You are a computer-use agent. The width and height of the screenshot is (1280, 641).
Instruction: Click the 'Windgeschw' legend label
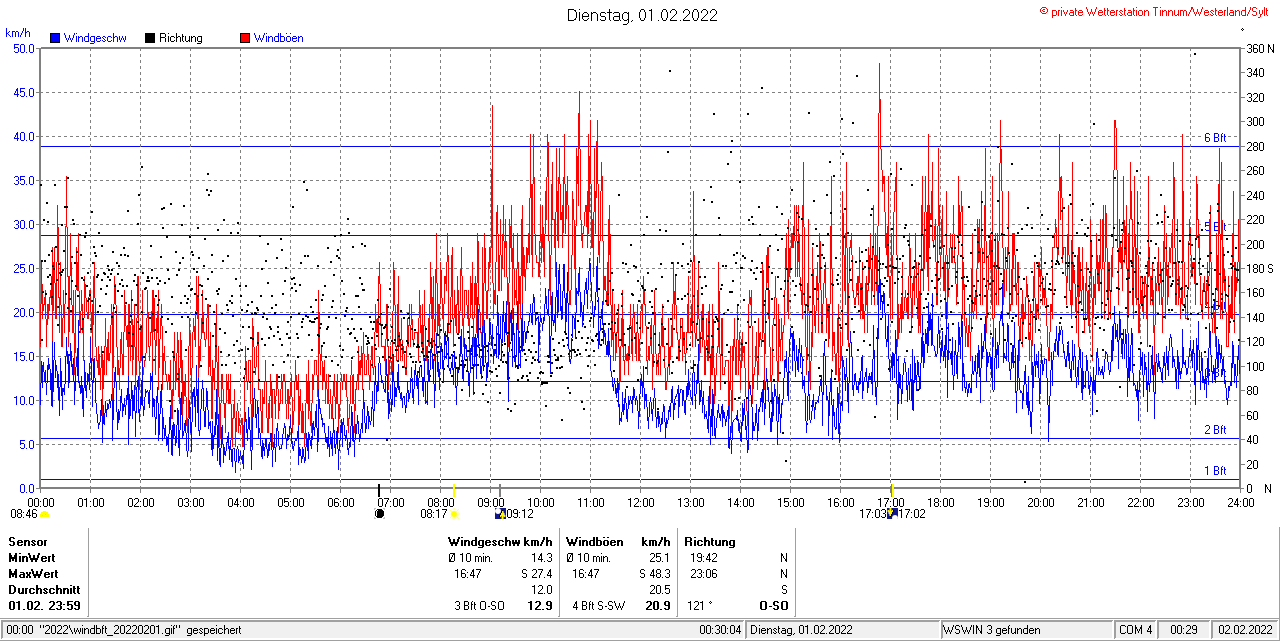click(95, 38)
